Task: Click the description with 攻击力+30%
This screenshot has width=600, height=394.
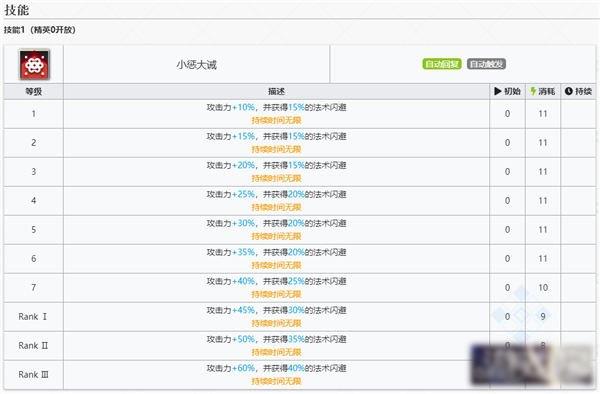Action: point(276,223)
